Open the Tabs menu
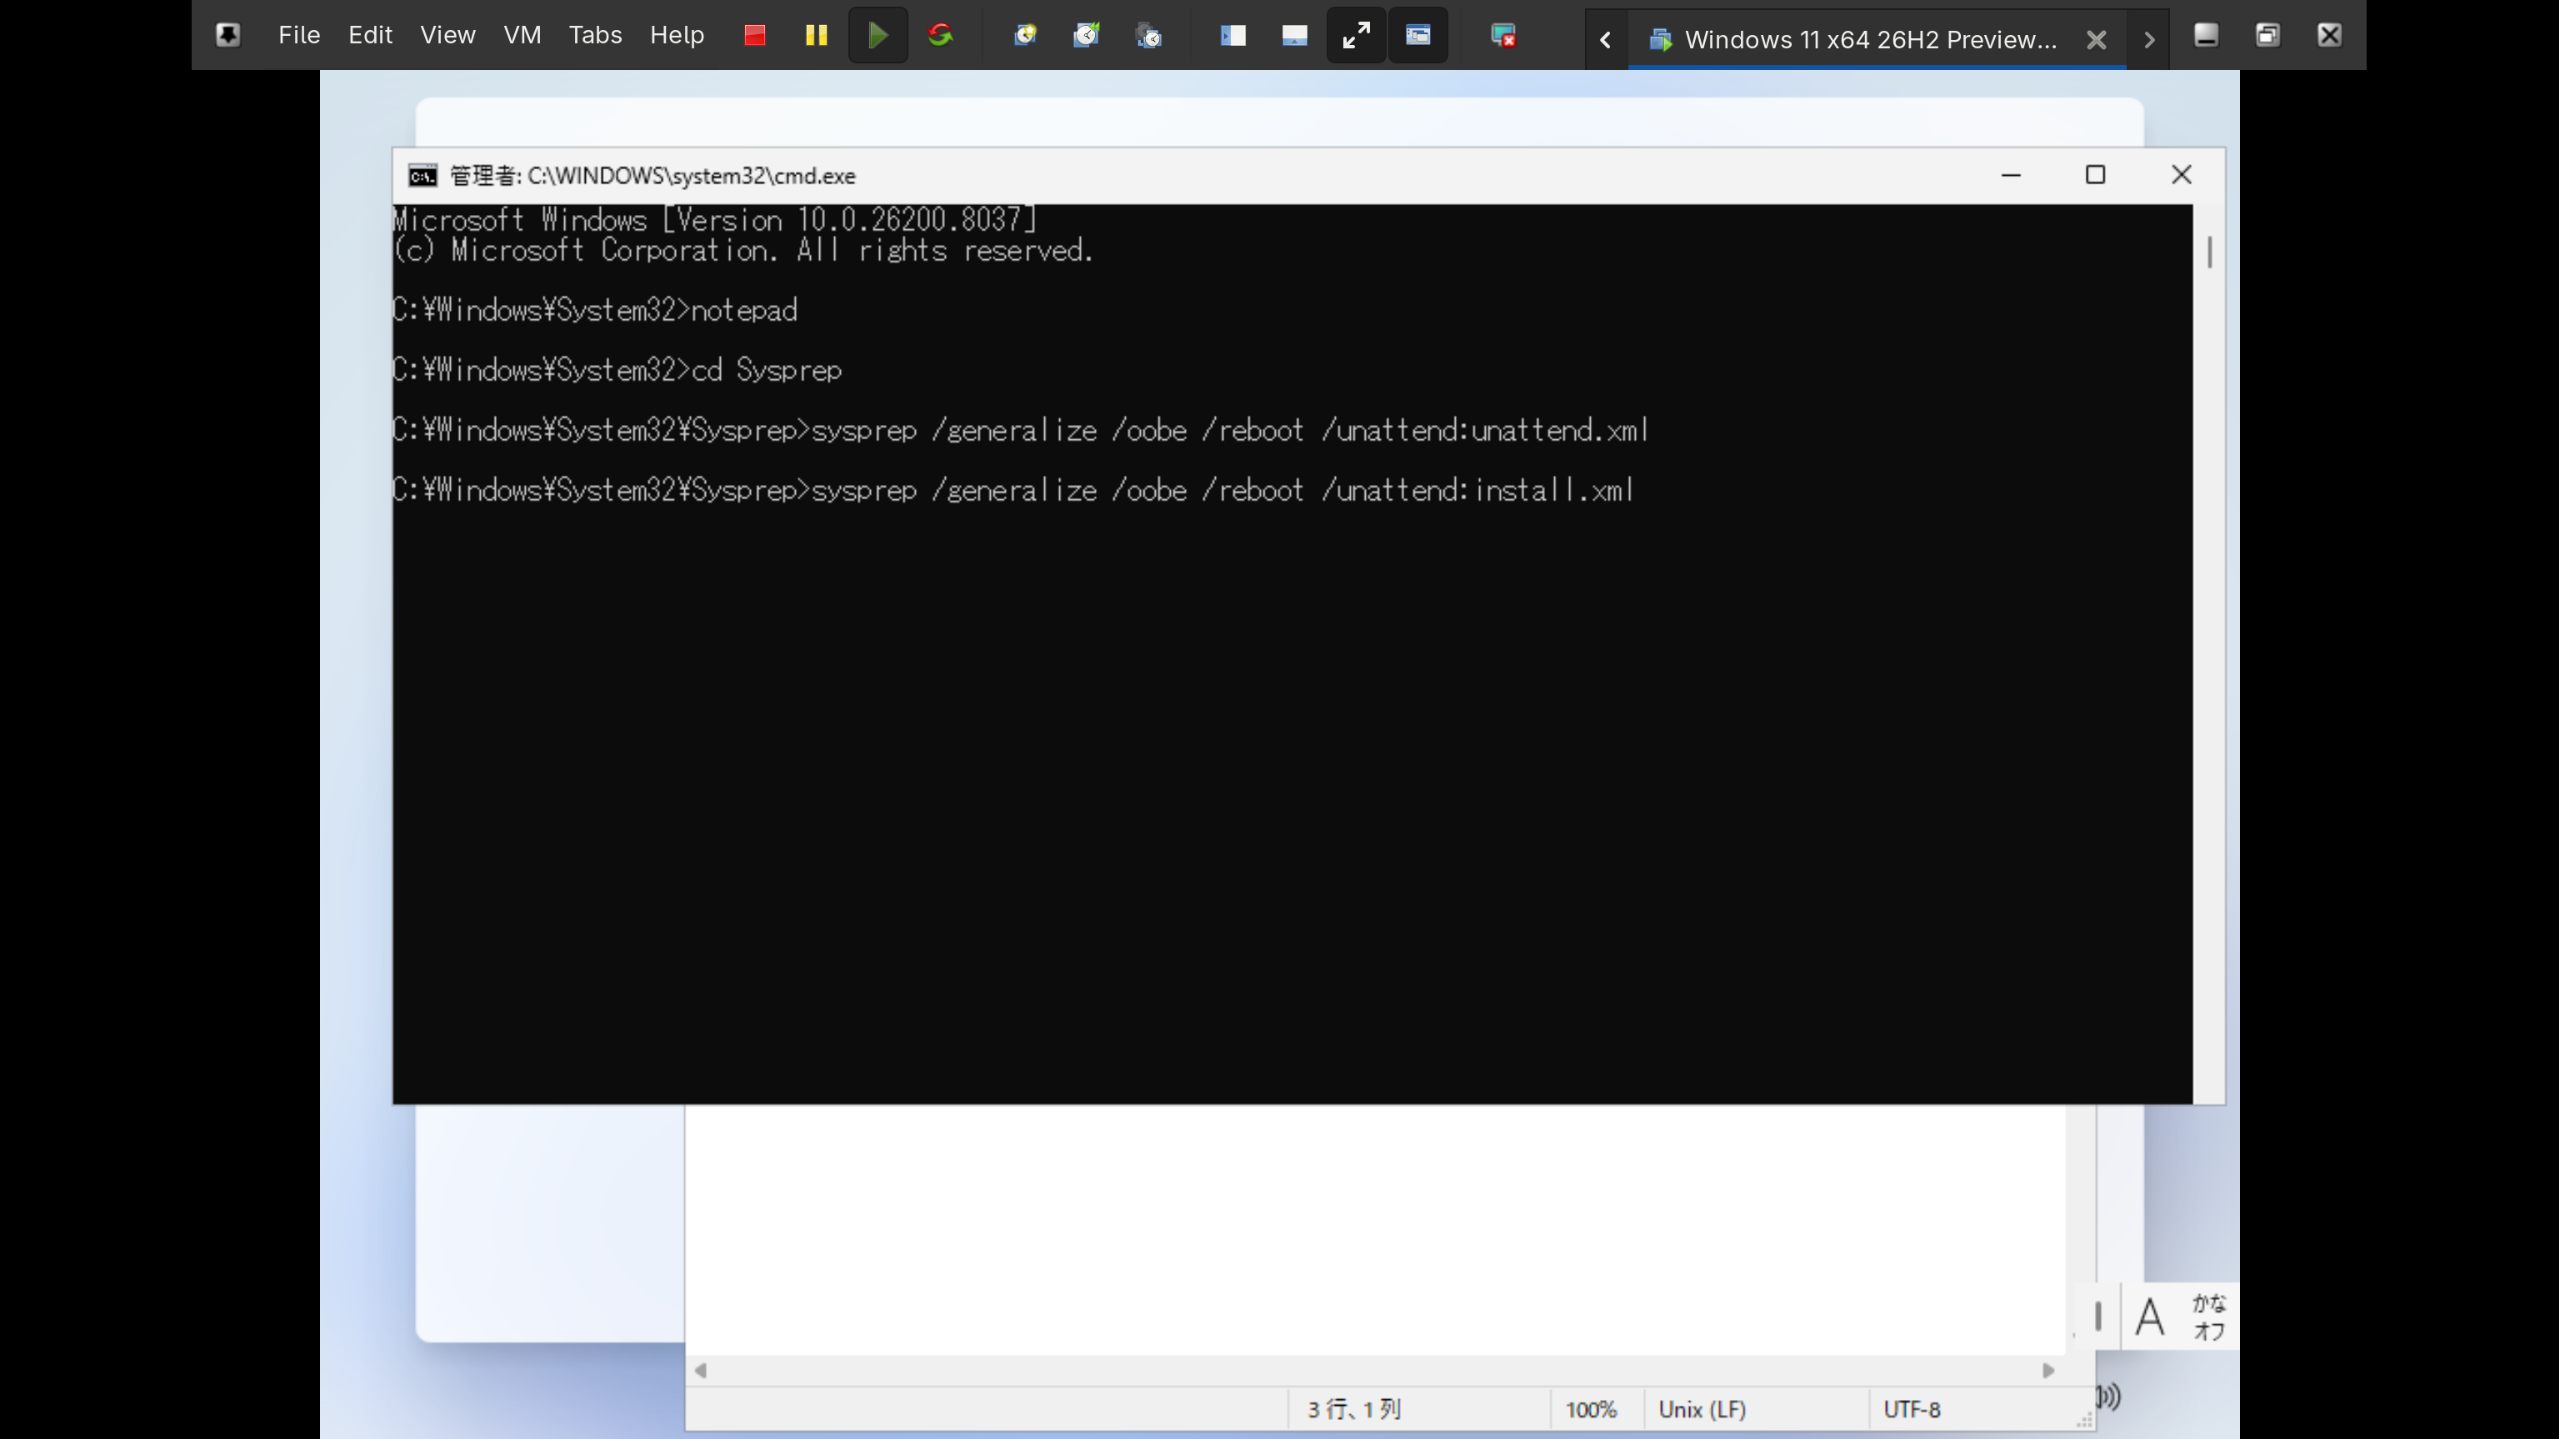The image size is (2559, 1439). [595, 35]
